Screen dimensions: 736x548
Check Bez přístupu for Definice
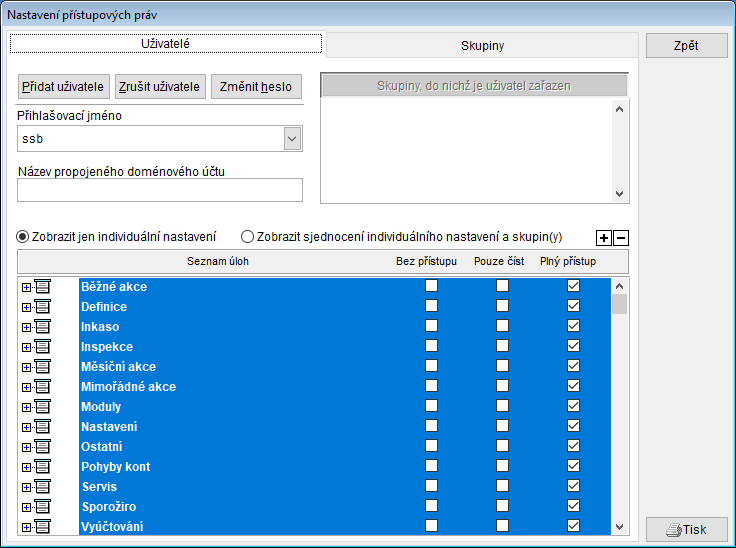[x=432, y=307]
